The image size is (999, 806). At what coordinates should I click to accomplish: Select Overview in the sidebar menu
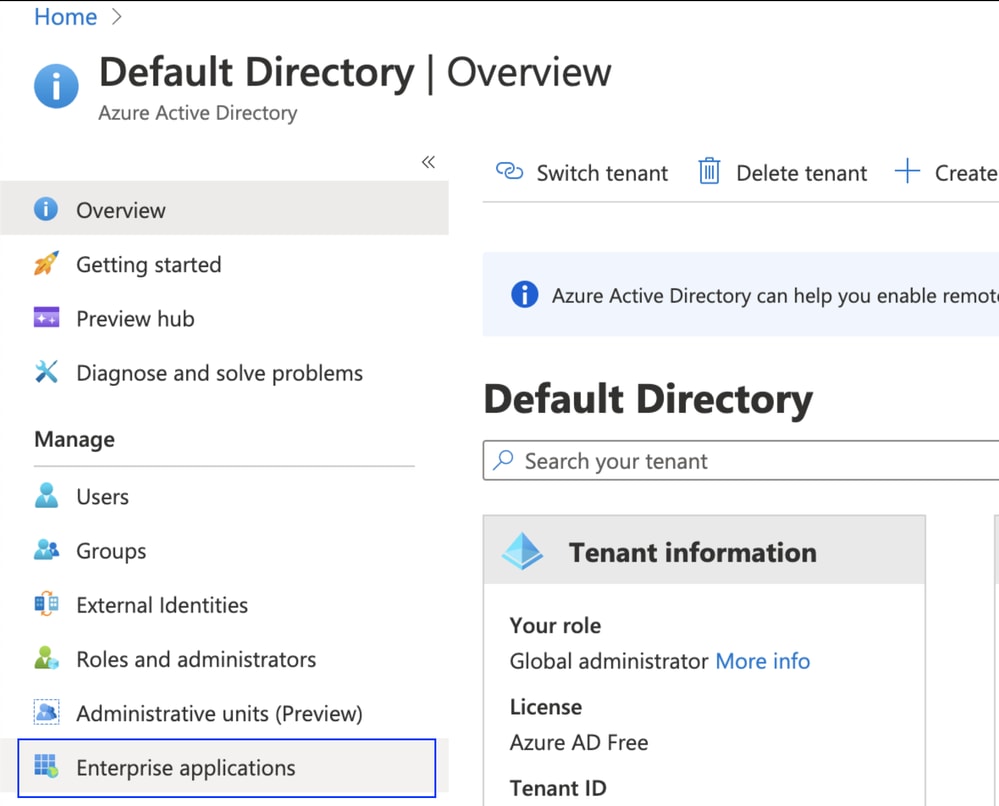[x=224, y=209]
